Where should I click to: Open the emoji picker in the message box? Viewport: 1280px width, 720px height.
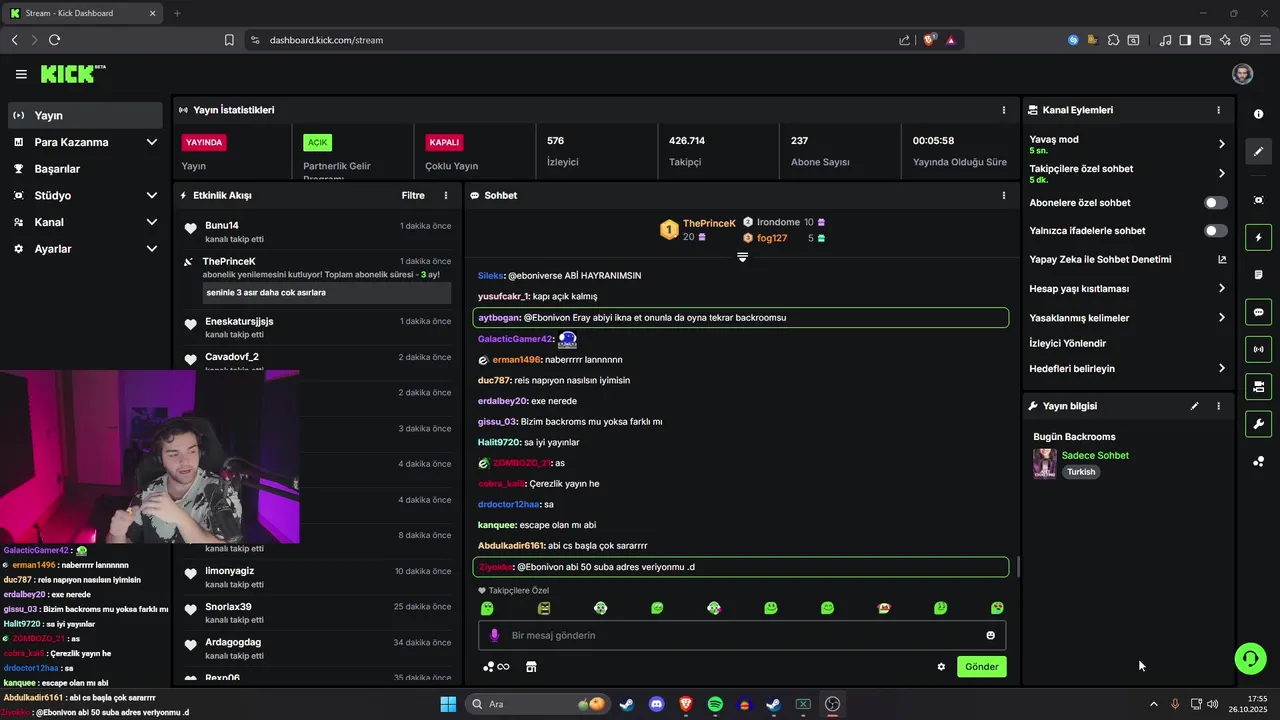[x=990, y=635]
